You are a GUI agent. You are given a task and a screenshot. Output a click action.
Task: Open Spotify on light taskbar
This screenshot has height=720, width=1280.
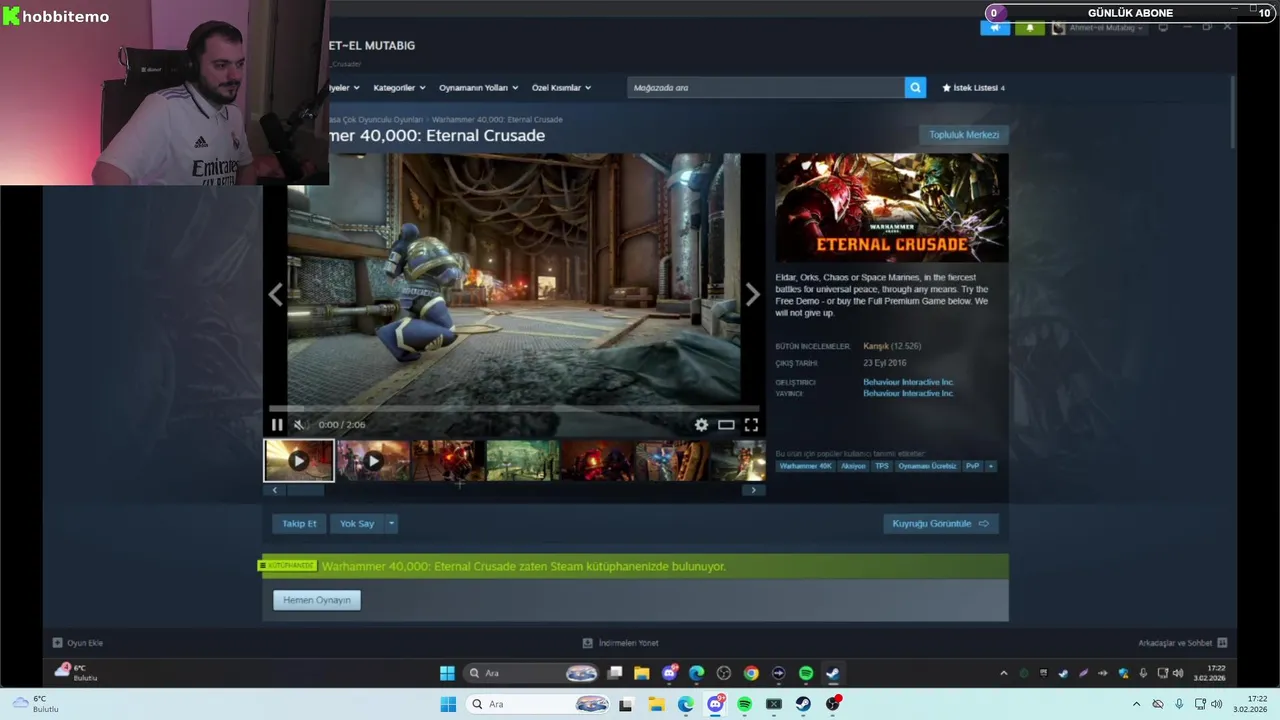(x=744, y=705)
